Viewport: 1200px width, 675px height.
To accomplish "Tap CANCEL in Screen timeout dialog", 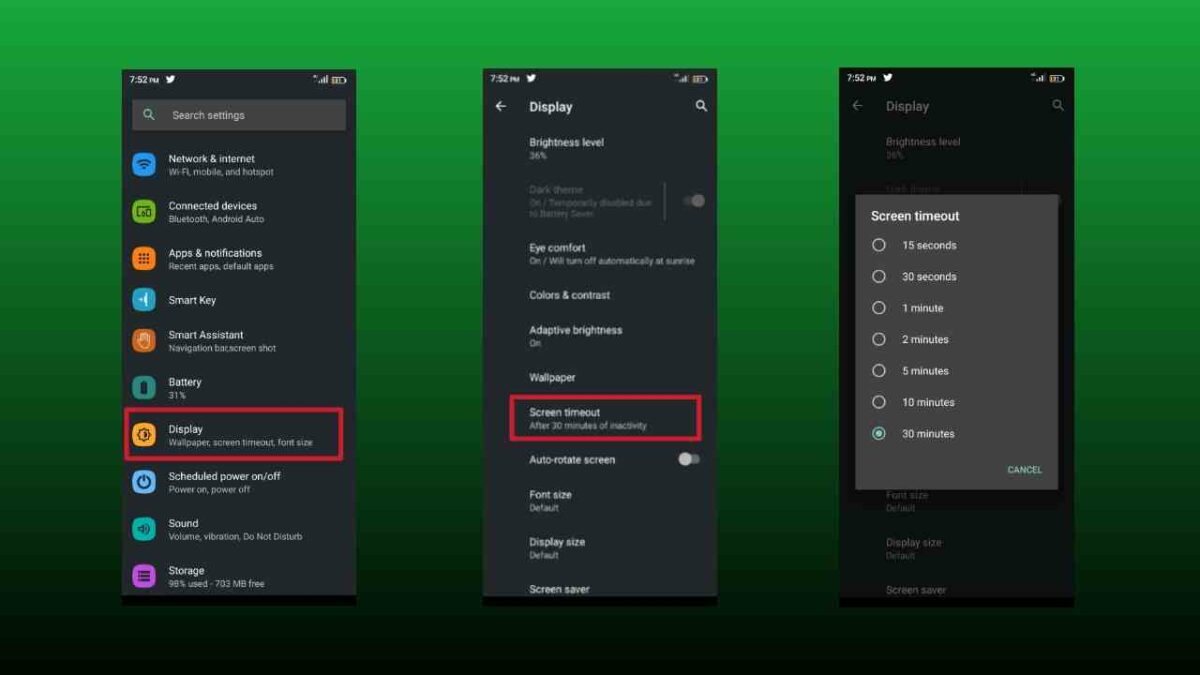I will [x=1024, y=470].
